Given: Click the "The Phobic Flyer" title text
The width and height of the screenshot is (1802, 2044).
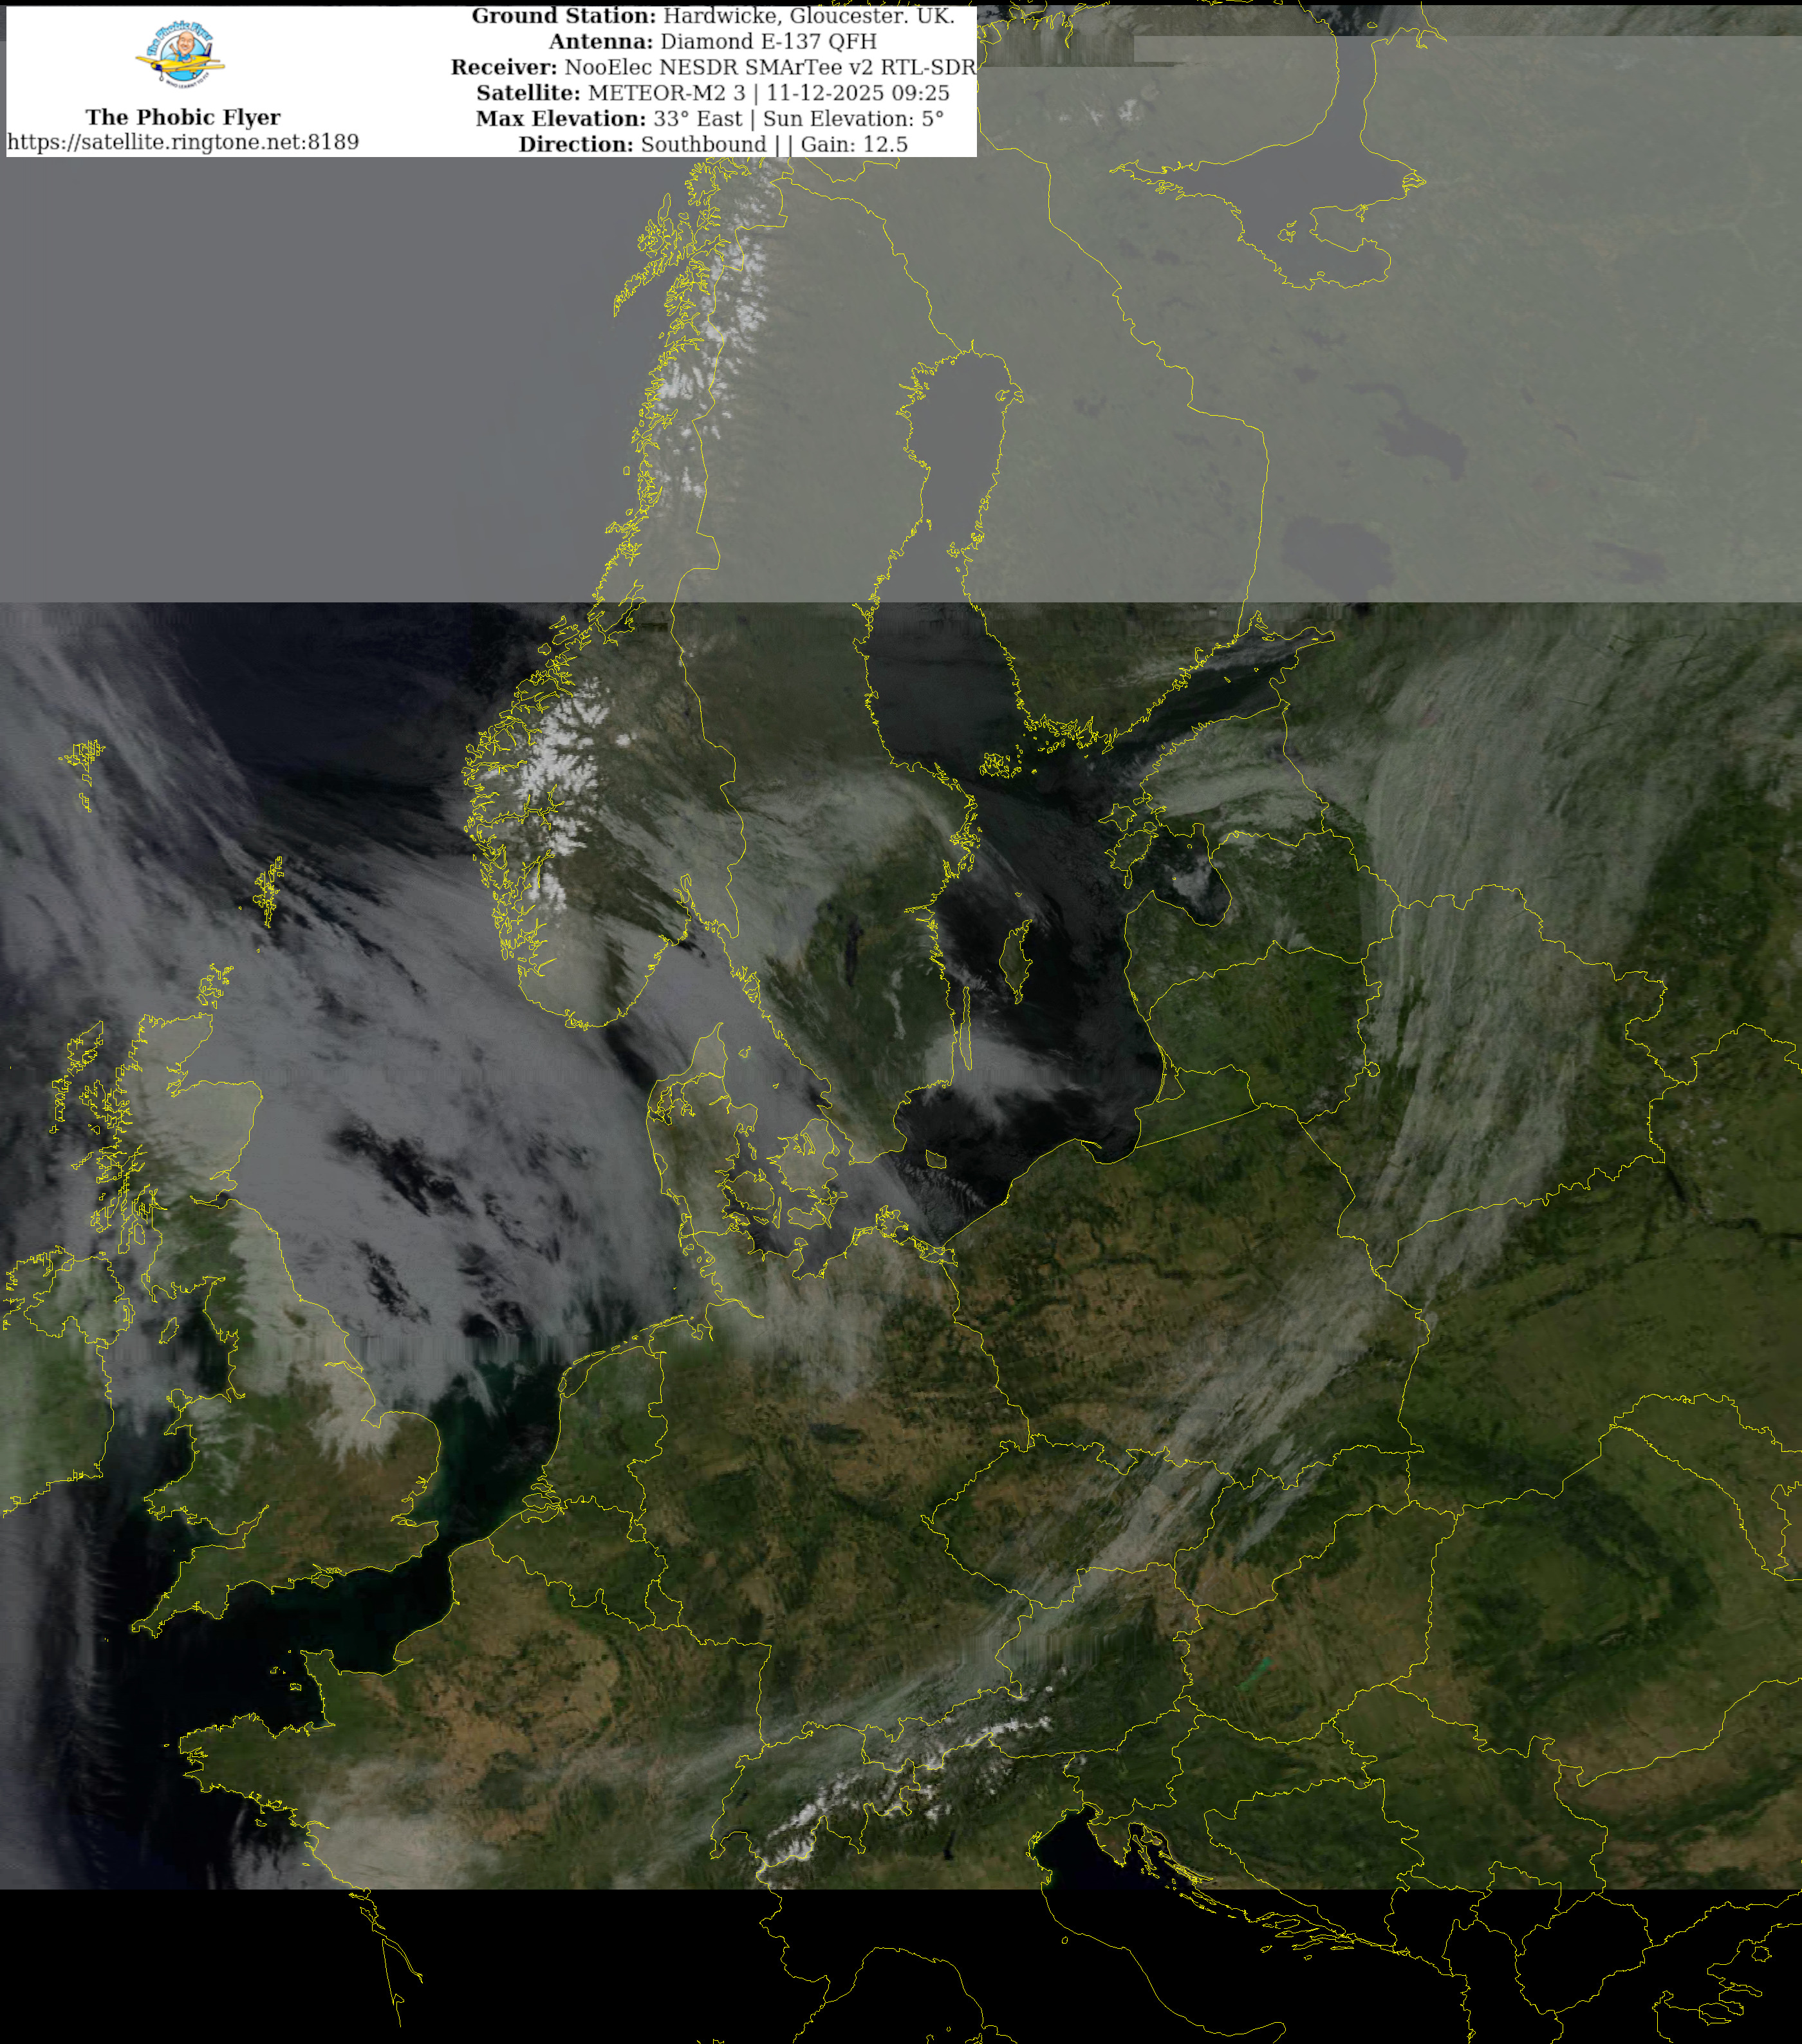Looking at the screenshot, I should tap(183, 117).
